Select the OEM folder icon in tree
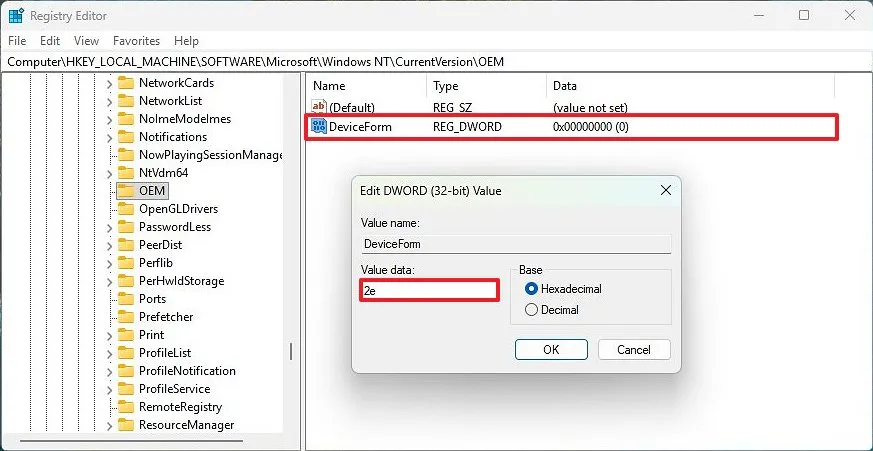 pos(126,191)
